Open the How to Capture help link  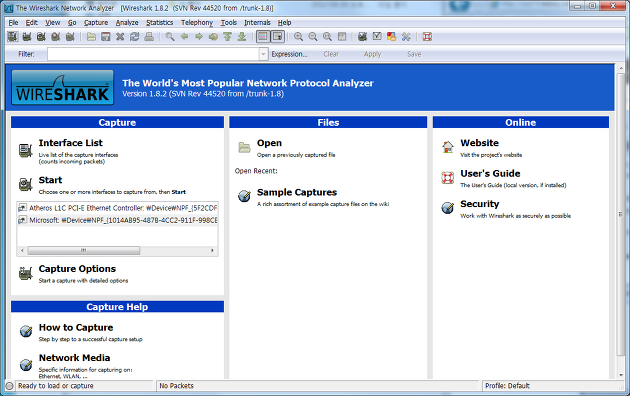(76, 328)
